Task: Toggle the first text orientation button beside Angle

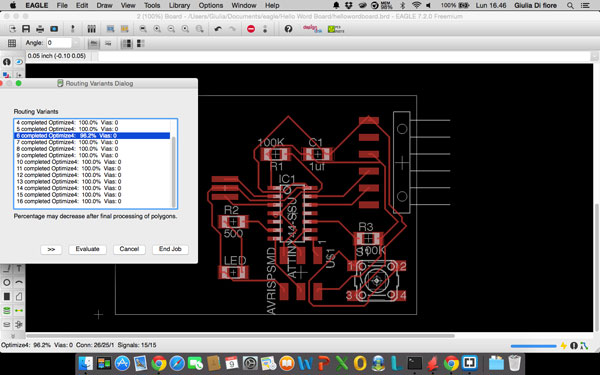Action: 93,43
